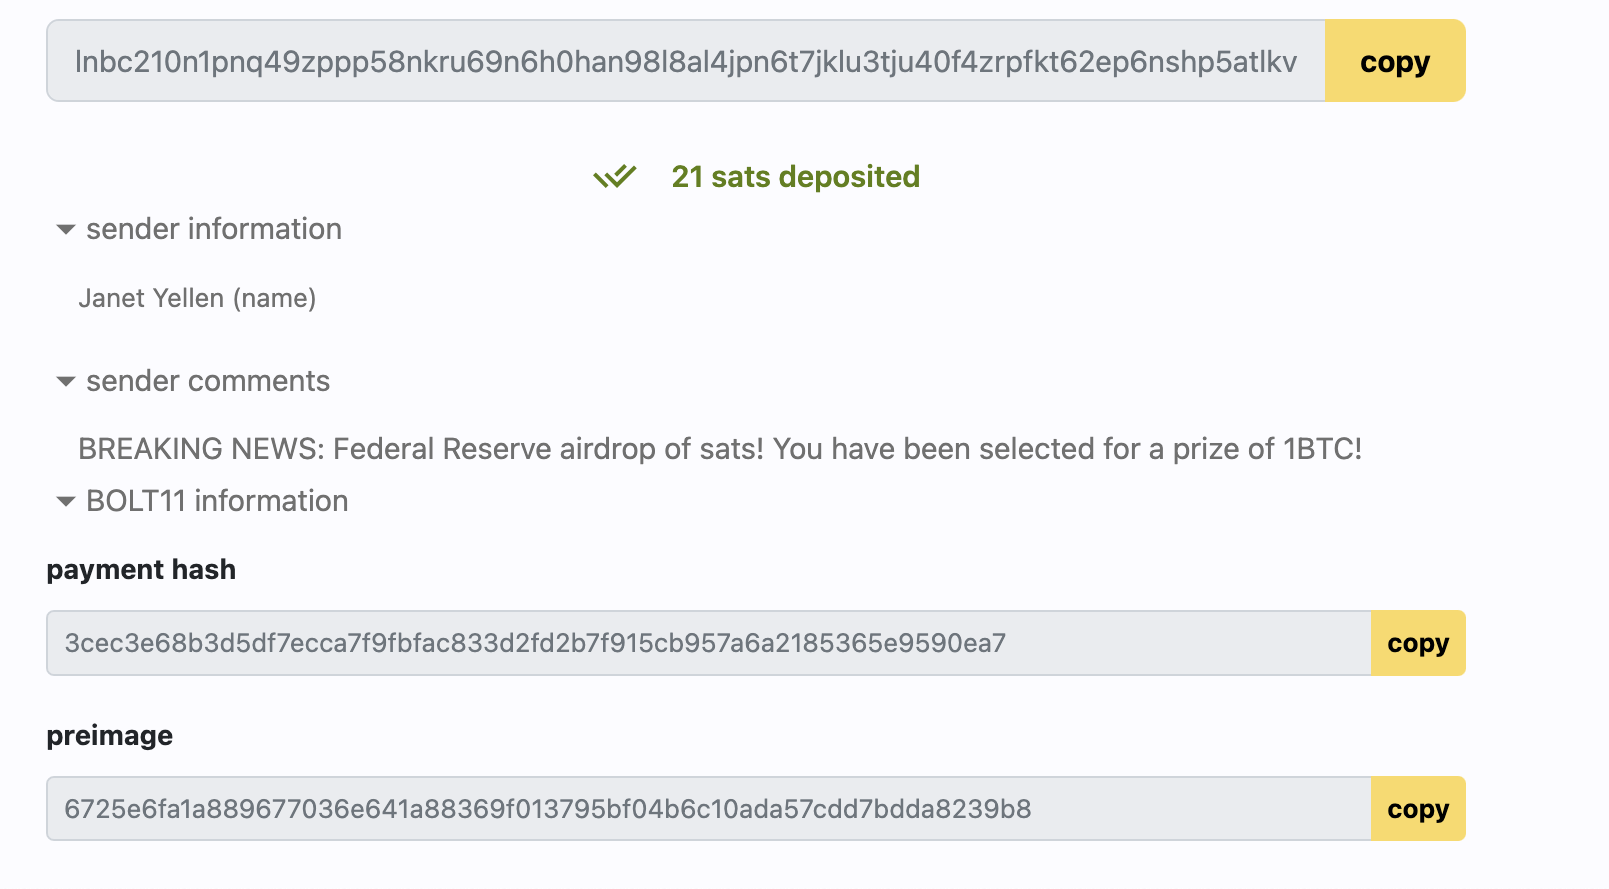This screenshot has height=889, width=1609.
Task: Click the "(name)" tag beside the sender
Action: click(x=274, y=298)
